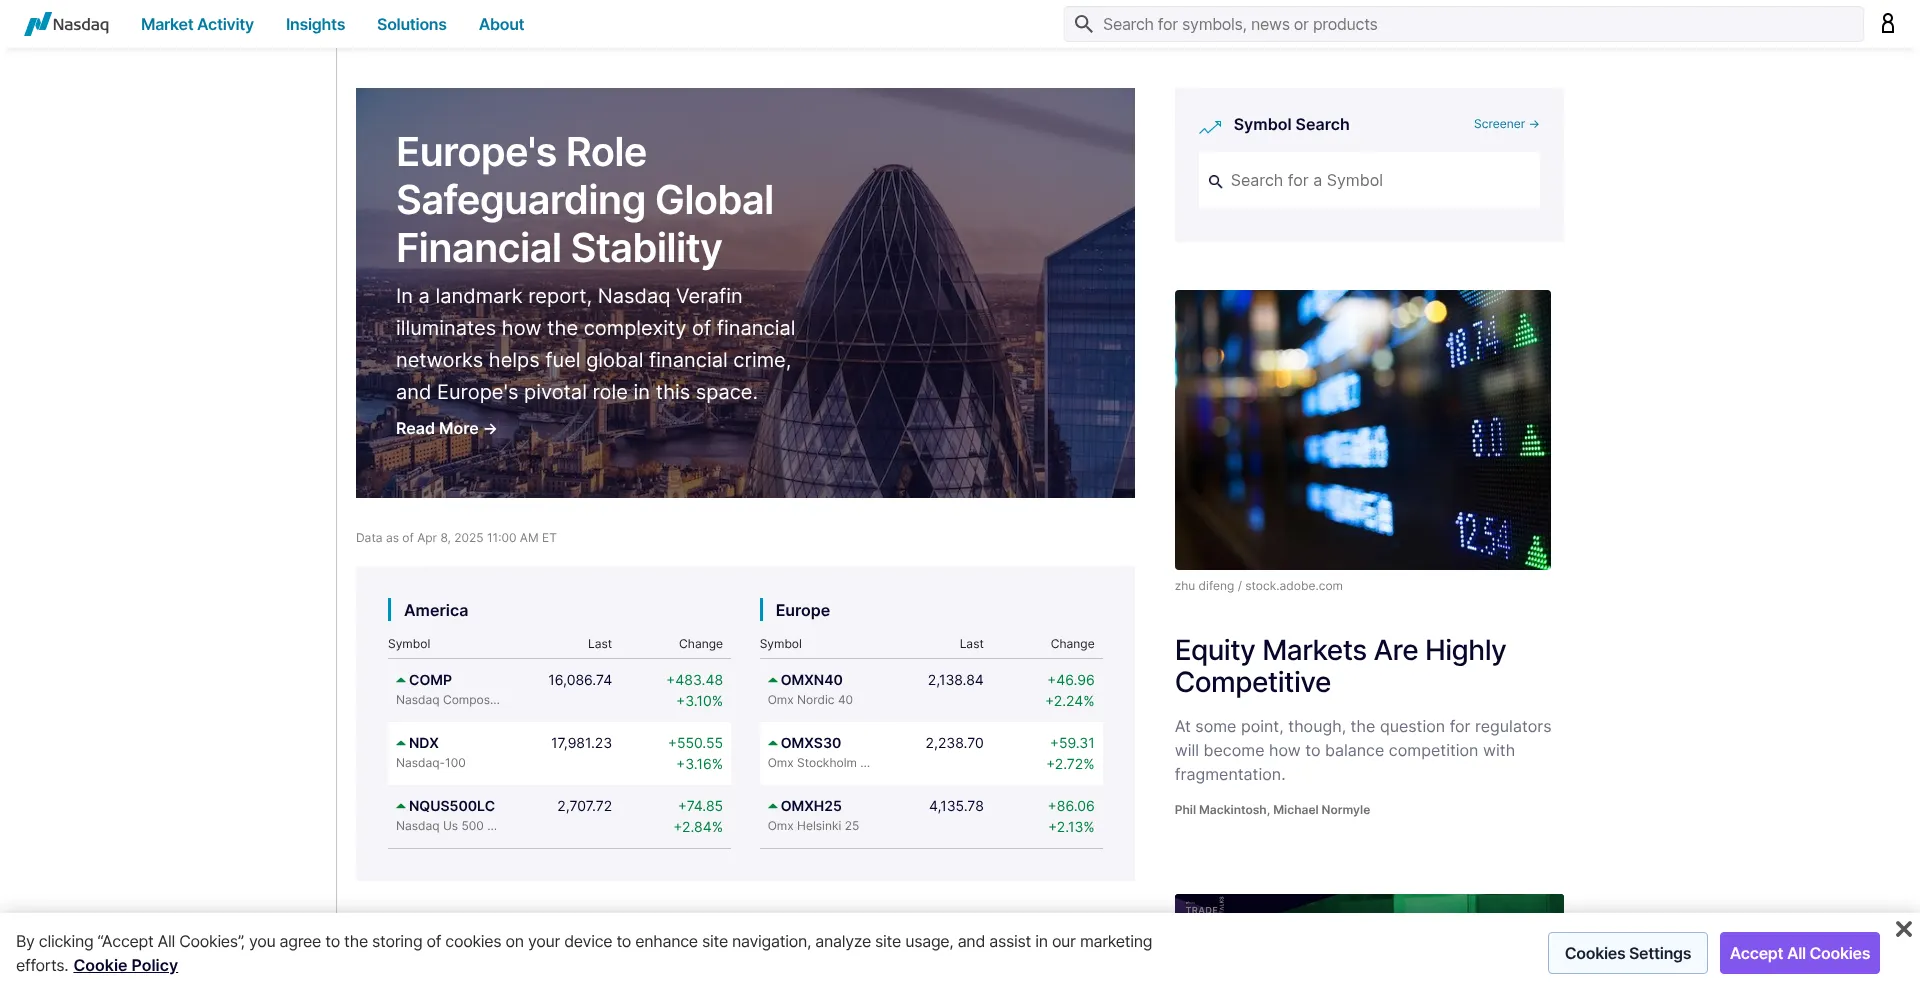Open the Solutions menu
Screen dimensions: 1920x993
coord(411,24)
